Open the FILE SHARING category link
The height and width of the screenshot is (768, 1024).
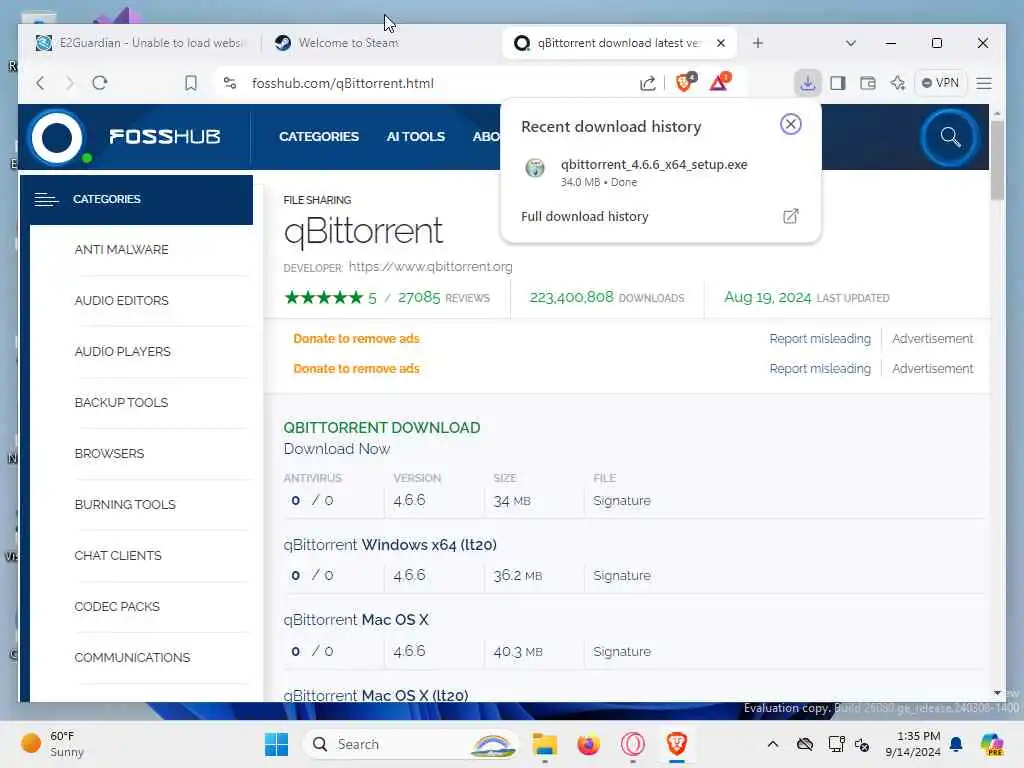(x=317, y=200)
